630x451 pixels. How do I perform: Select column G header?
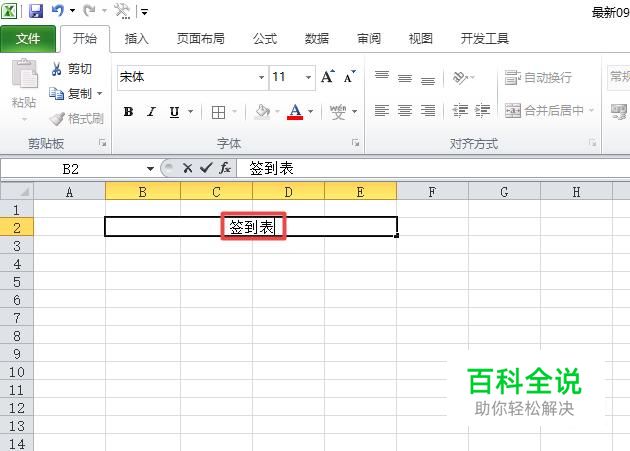tap(504, 191)
